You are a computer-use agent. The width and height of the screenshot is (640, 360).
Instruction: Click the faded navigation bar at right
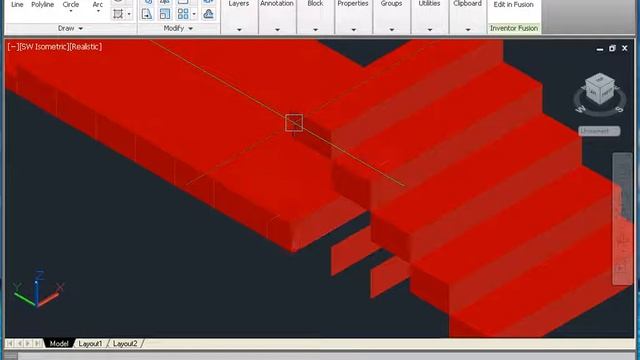(622, 219)
